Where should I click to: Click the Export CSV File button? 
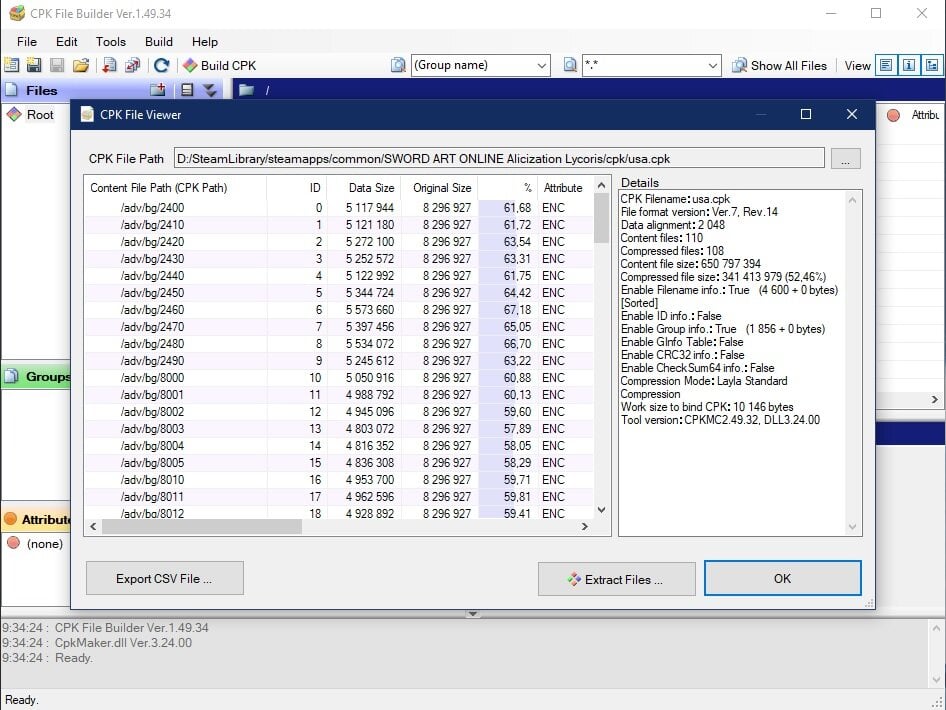[x=165, y=578]
